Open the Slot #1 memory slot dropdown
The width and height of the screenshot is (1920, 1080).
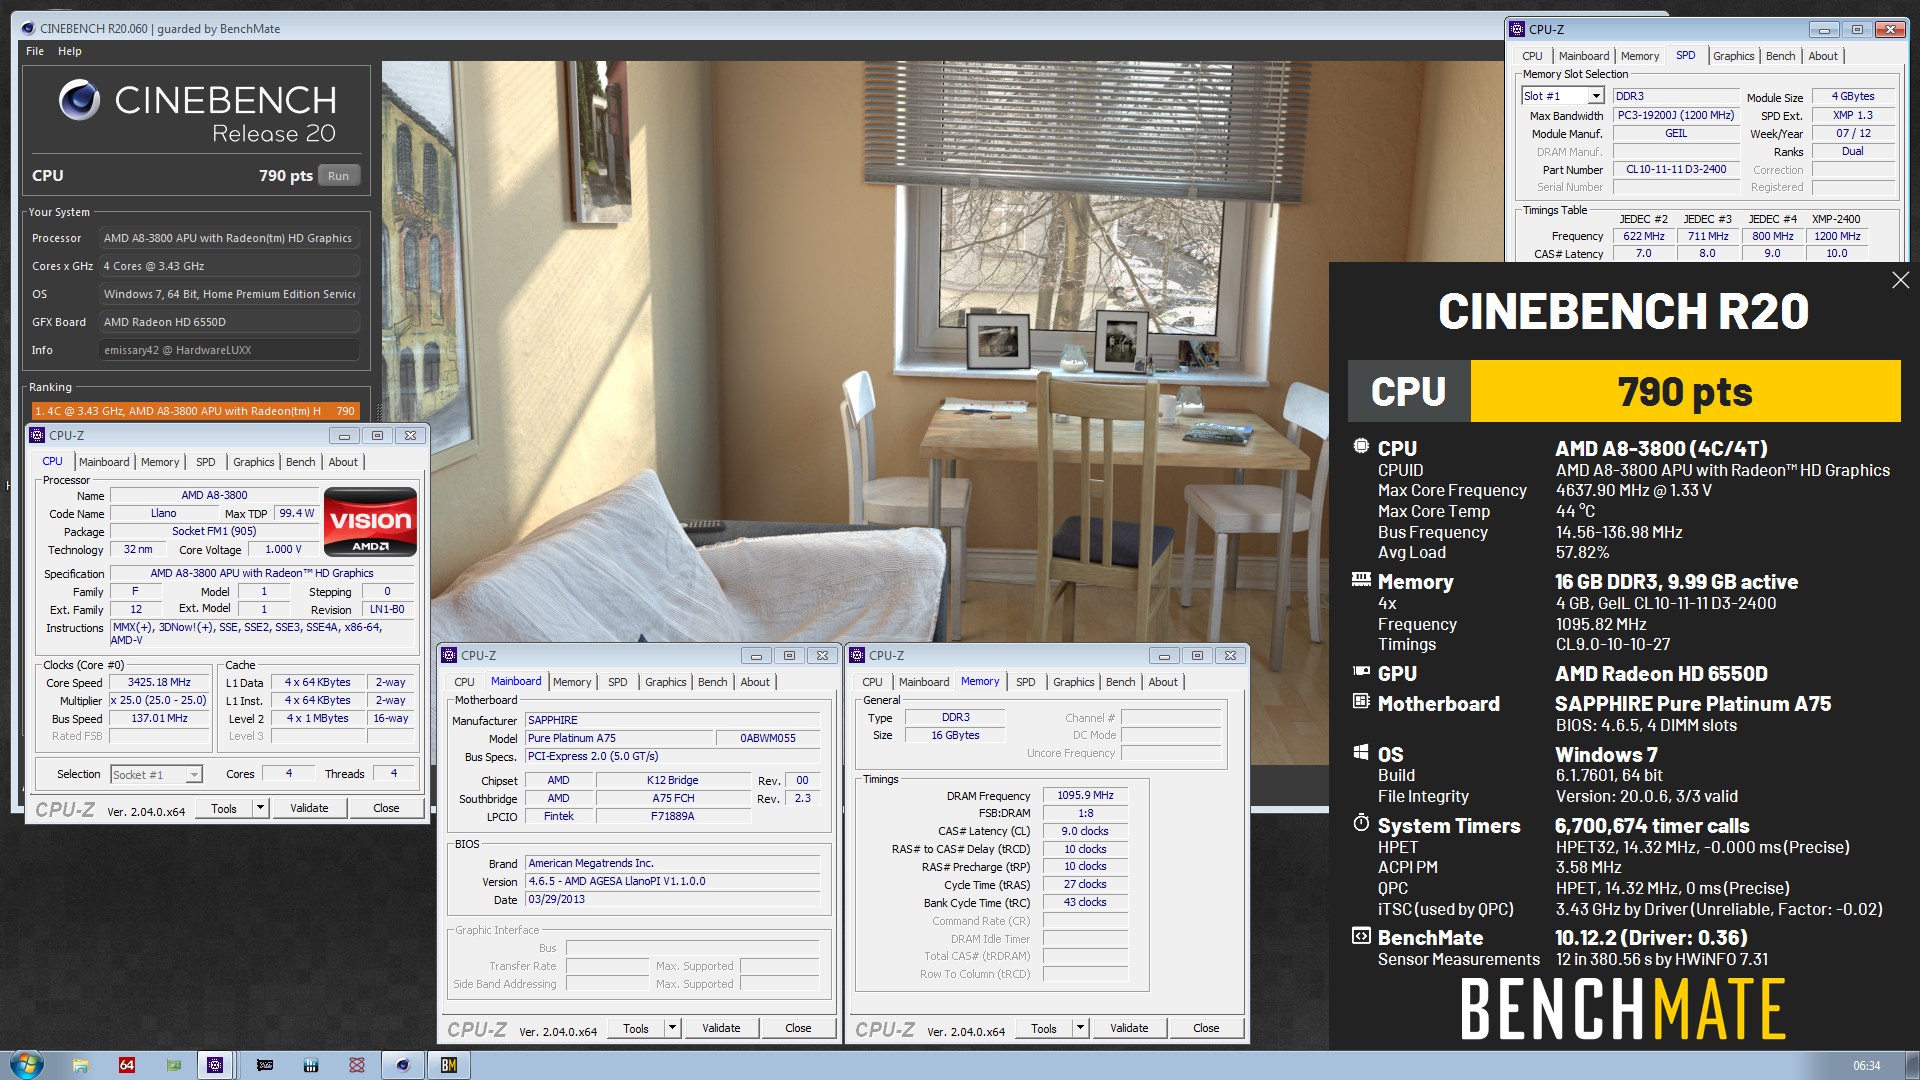click(x=1596, y=96)
